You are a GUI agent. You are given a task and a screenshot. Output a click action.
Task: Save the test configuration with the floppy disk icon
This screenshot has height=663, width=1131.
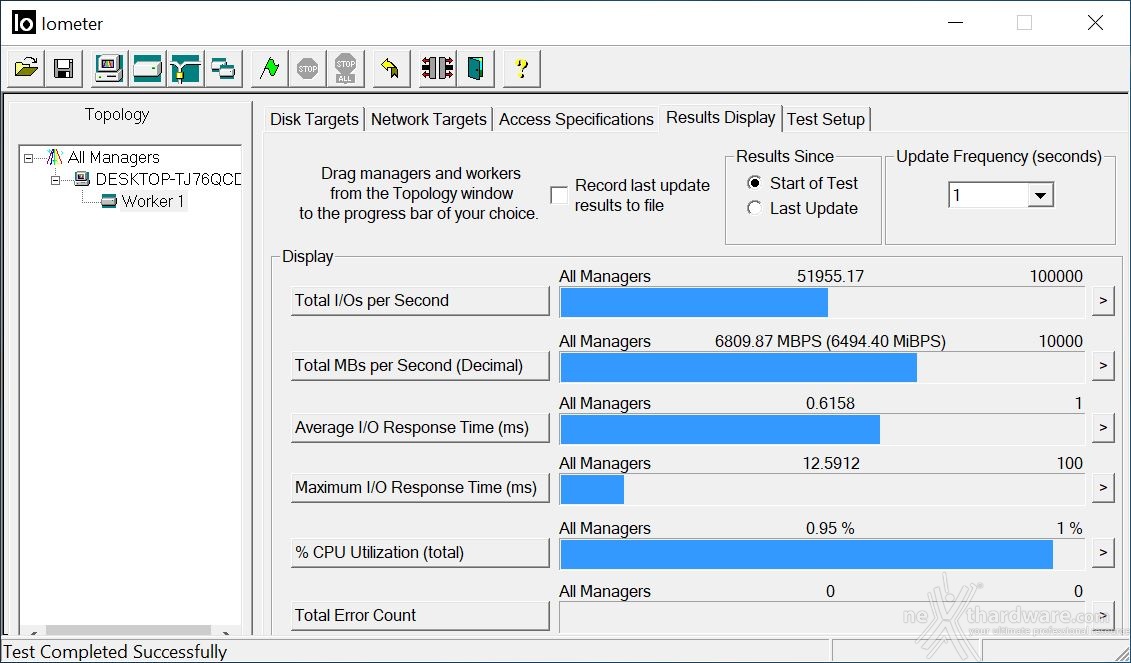coord(63,69)
